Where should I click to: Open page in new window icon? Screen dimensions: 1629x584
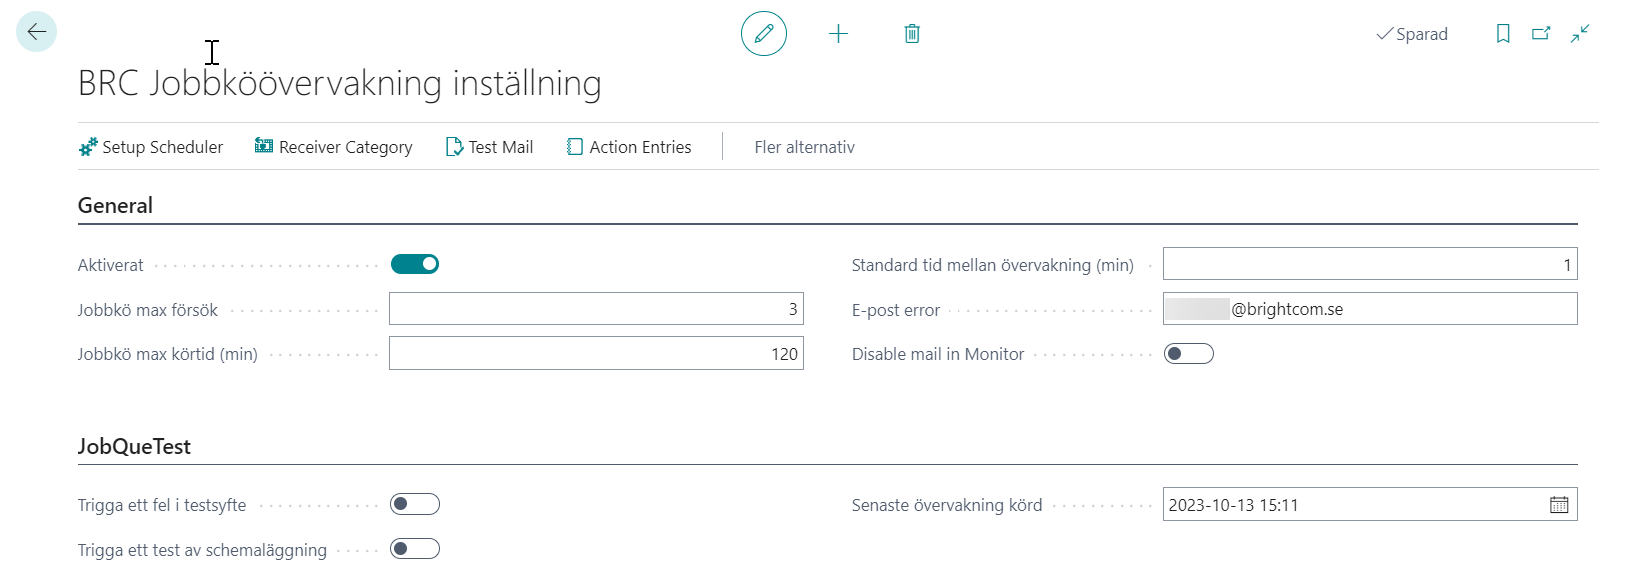click(1541, 34)
